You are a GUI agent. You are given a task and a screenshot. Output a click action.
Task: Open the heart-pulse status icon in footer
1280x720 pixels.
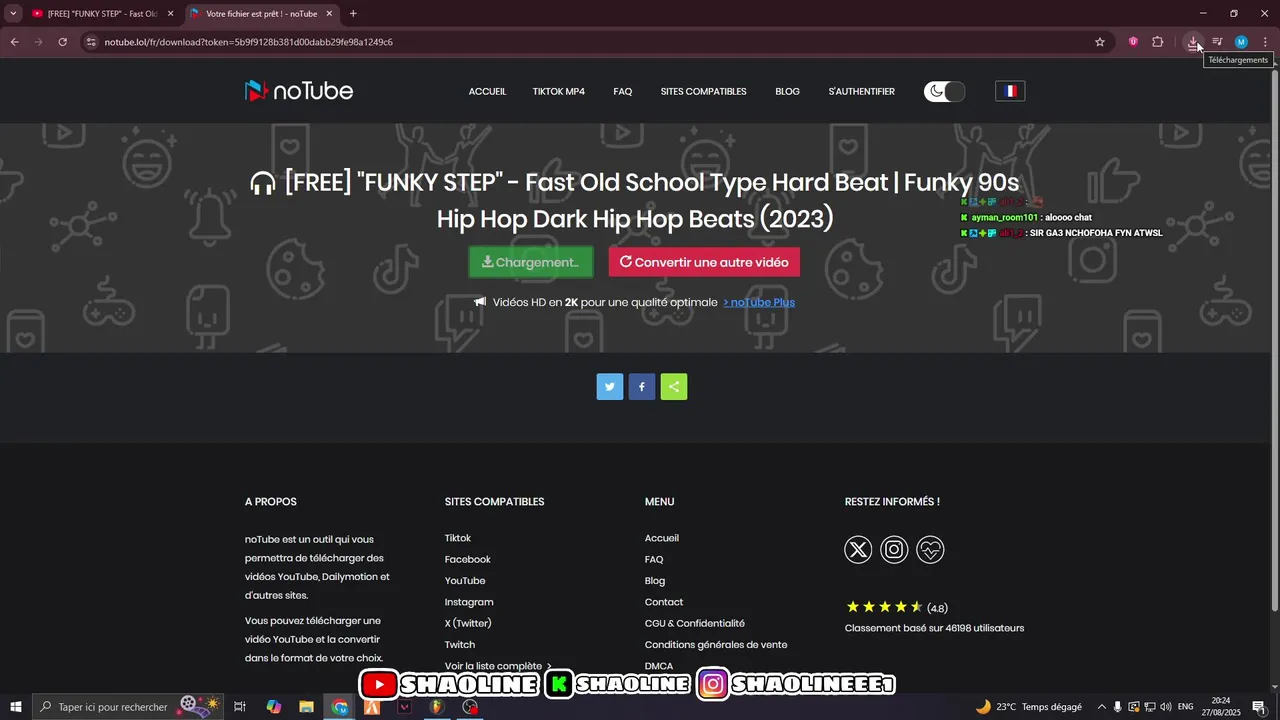point(930,549)
